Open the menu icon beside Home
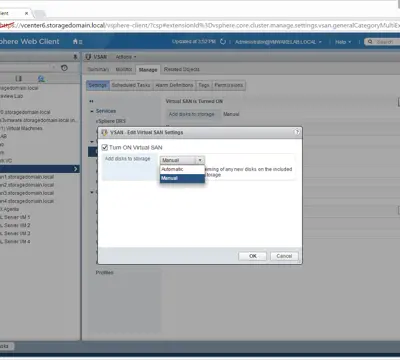The height and width of the screenshot is (360, 400). click(x=81, y=42)
